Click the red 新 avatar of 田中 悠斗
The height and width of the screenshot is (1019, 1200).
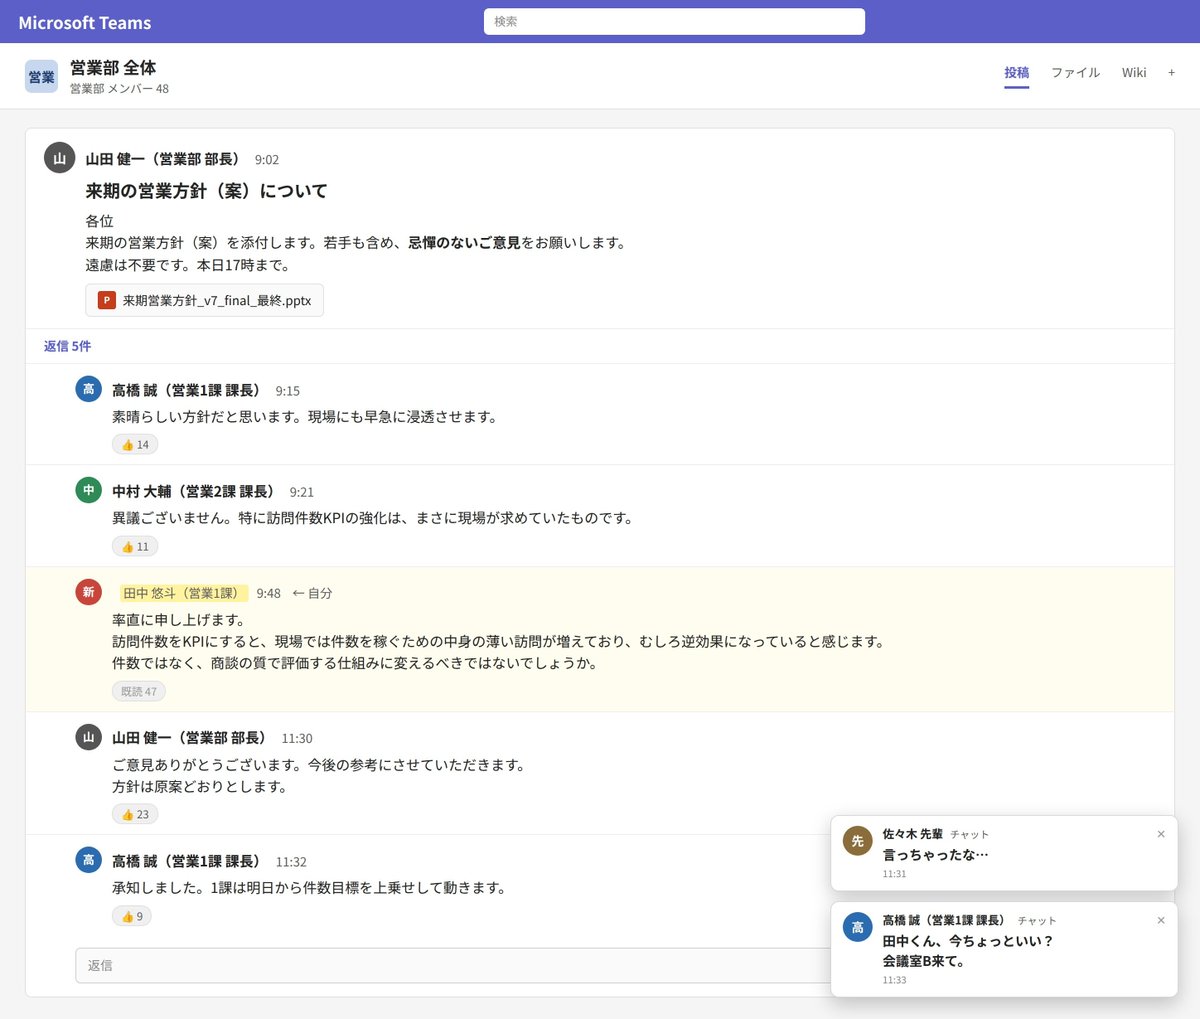[88, 592]
